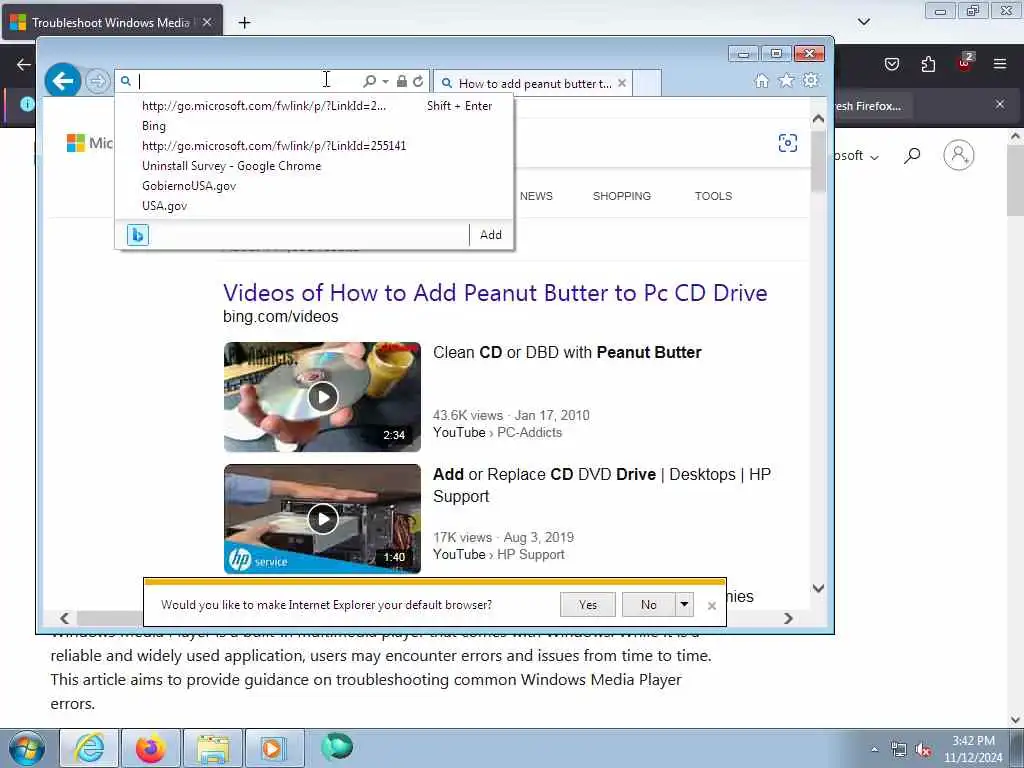Click the search magnifier on Microsoft page
The height and width of the screenshot is (768, 1024).
[912, 155]
